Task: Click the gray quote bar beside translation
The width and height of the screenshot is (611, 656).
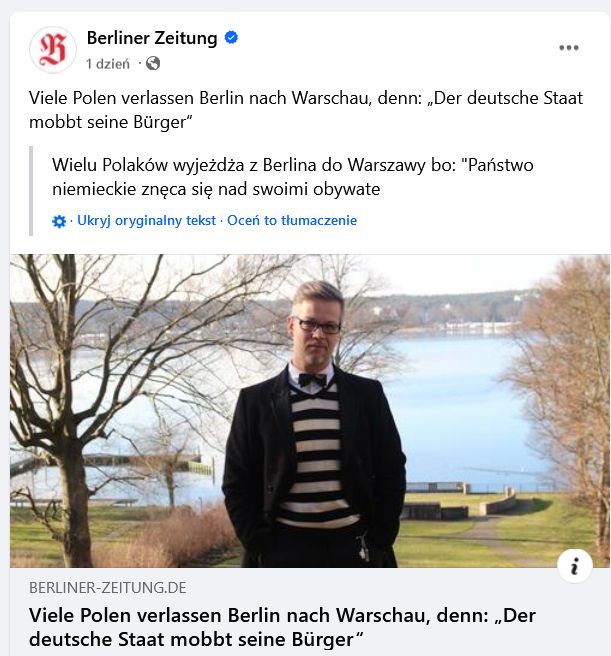Action: (x=31, y=191)
